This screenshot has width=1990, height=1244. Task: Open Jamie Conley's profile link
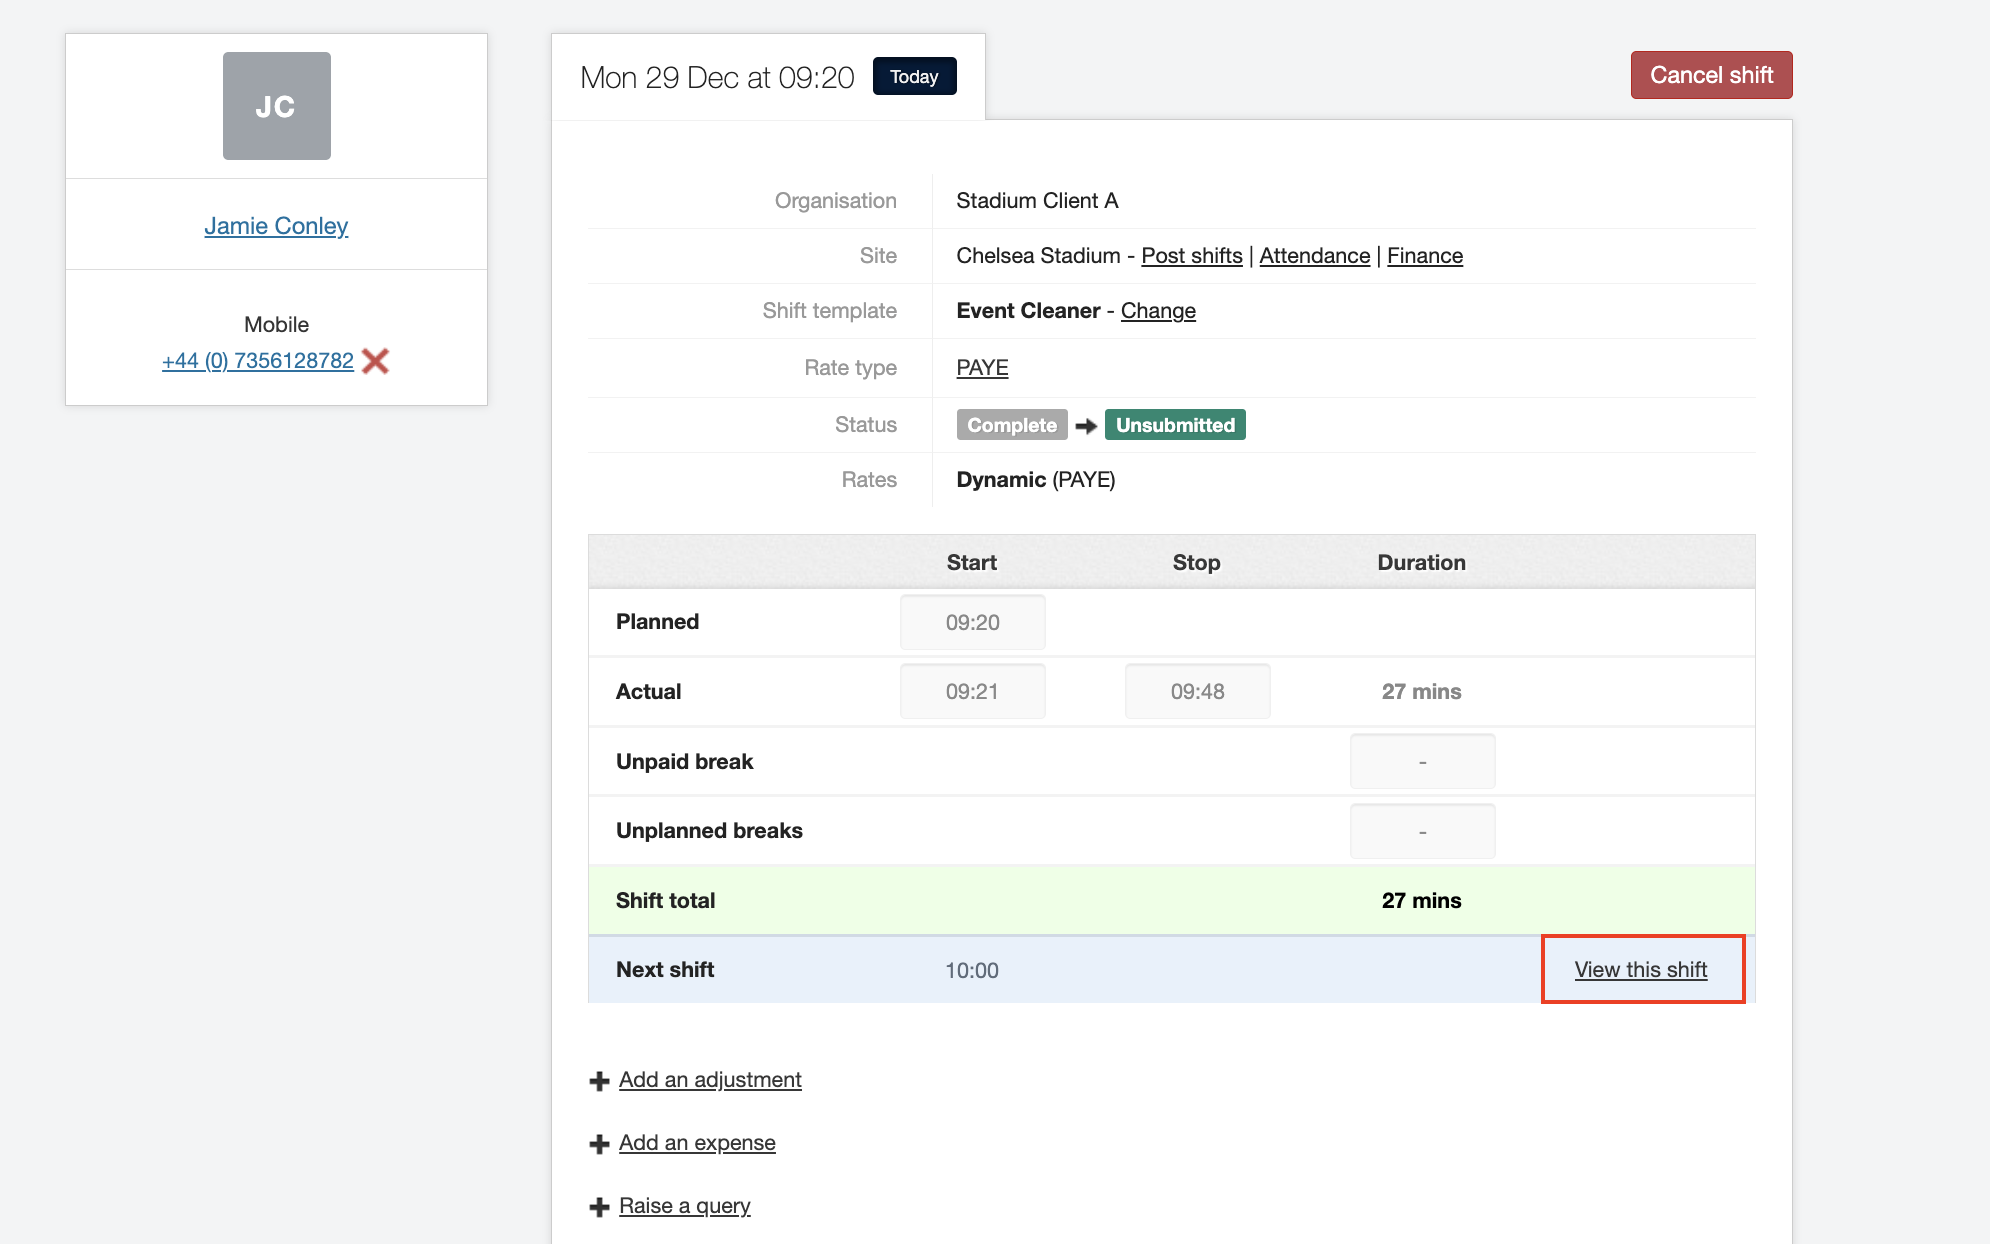coord(276,226)
